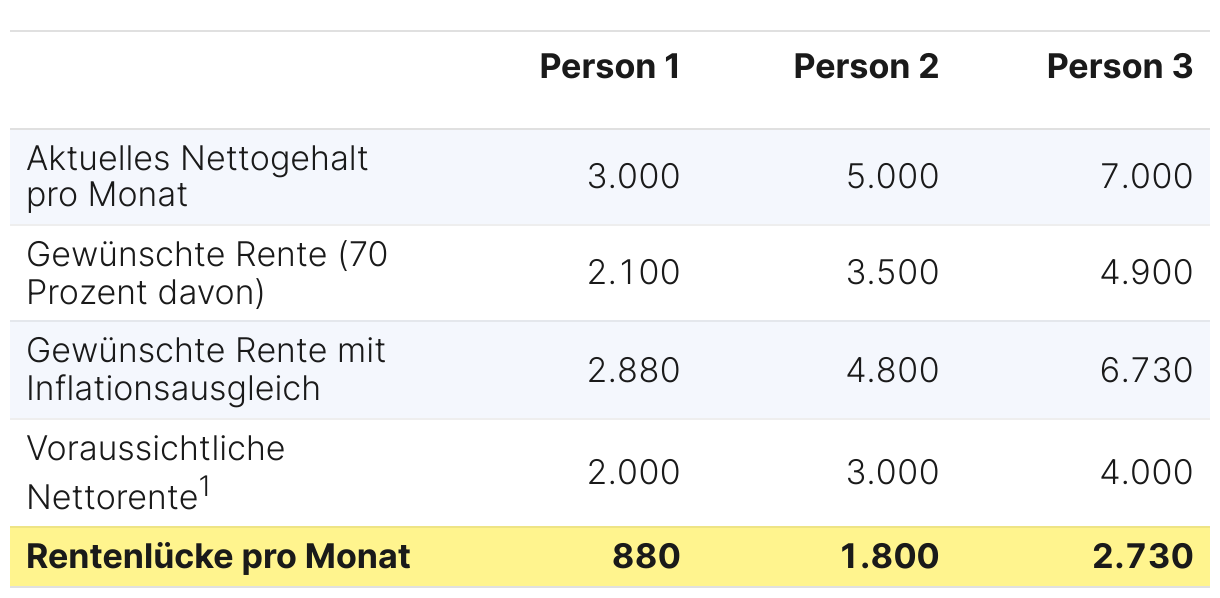Image resolution: width=1220 pixels, height=598 pixels.
Task: Click the 6.730 inflation-adjusted cell
Action: click(1146, 370)
